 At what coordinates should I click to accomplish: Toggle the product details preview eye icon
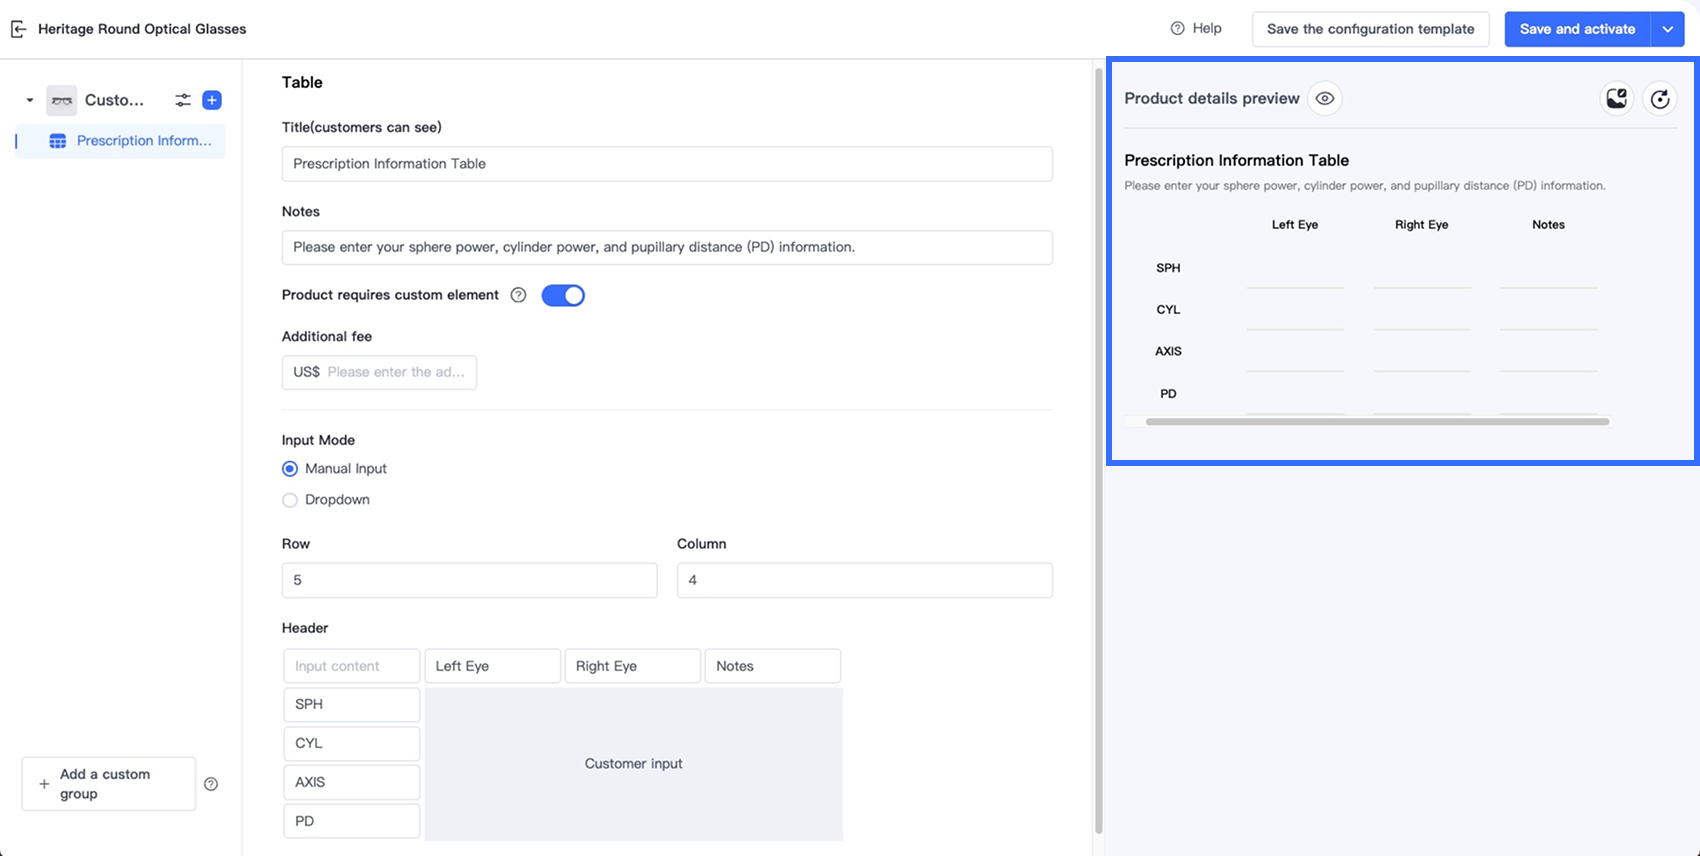(1325, 98)
